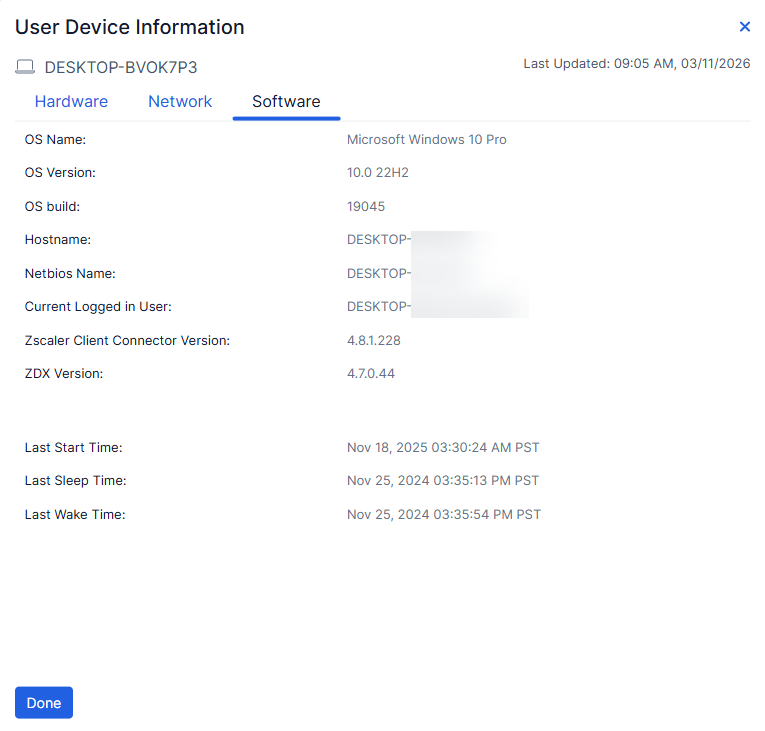Switch to the Hardware tab
The width and height of the screenshot is (765, 731).
[71, 102]
